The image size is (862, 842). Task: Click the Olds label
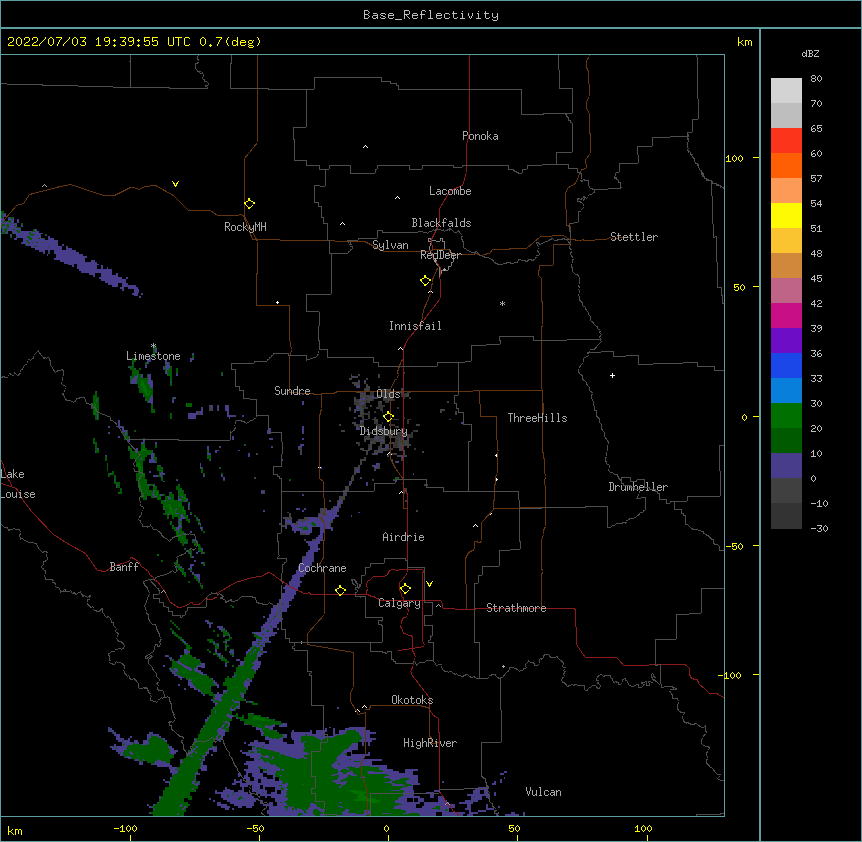point(388,394)
